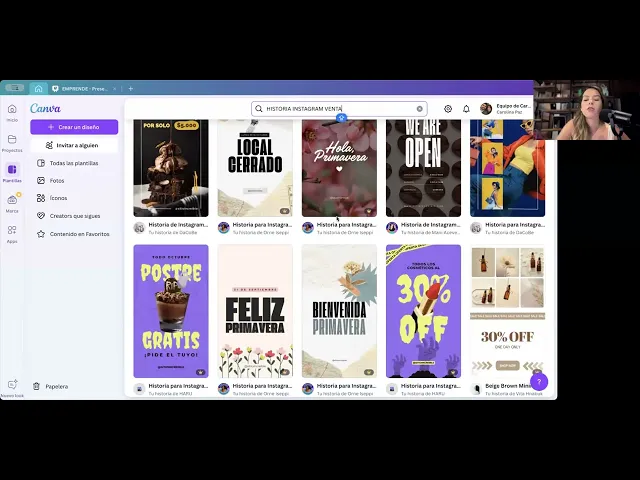Click the Nuevo look icon
The width and height of the screenshot is (640, 480).
click(x=12, y=384)
